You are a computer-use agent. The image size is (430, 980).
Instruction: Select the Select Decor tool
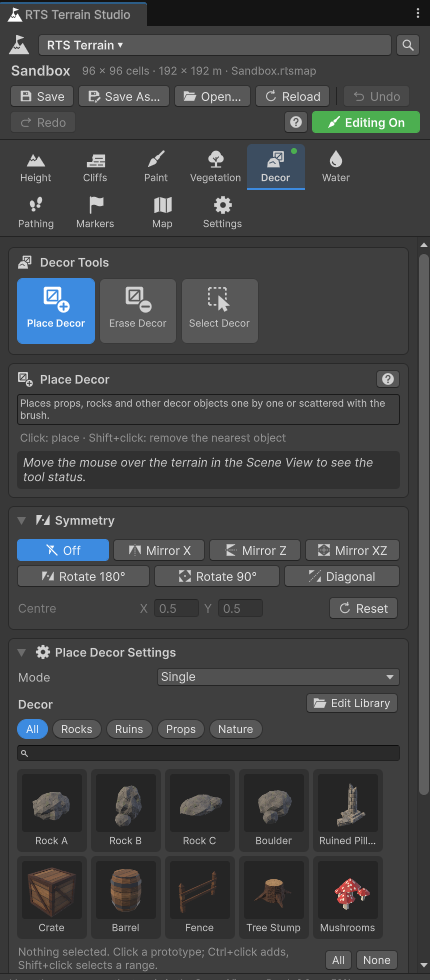[220, 311]
